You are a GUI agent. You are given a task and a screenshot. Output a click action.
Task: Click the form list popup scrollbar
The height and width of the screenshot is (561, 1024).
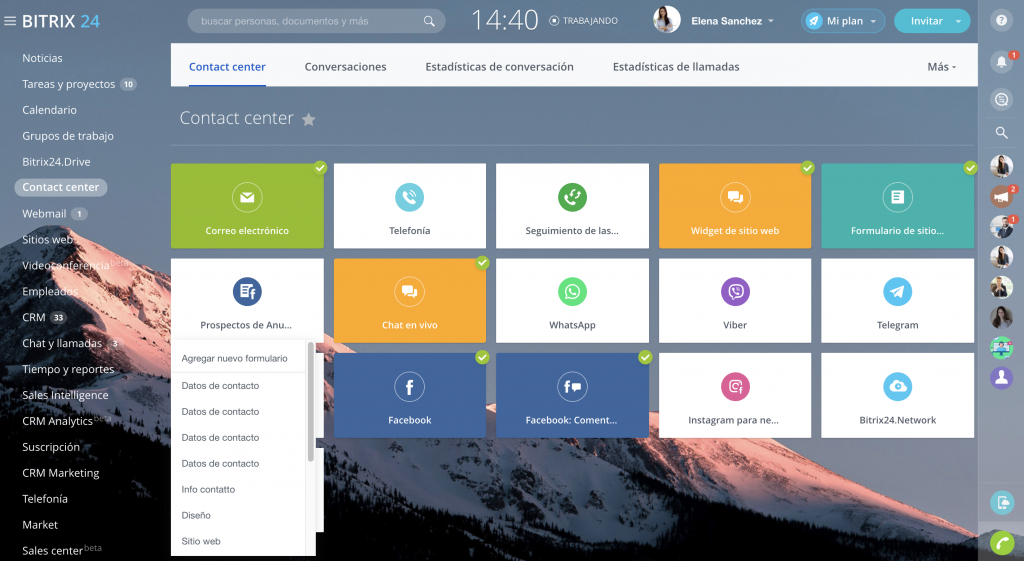pyautogui.click(x=311, y=400)
